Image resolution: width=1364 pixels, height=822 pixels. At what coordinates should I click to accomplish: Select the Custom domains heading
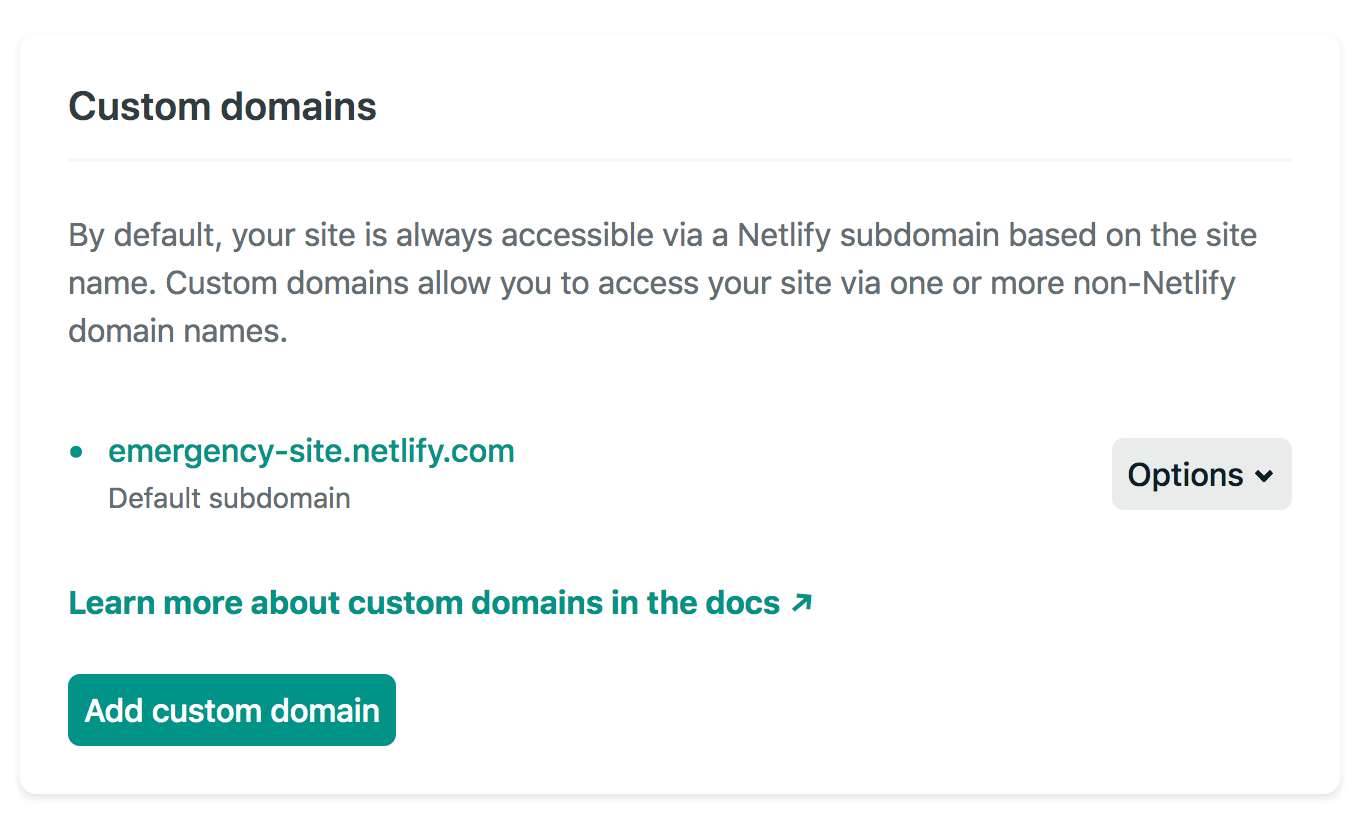pyautogui.click(x=222, y=106)
